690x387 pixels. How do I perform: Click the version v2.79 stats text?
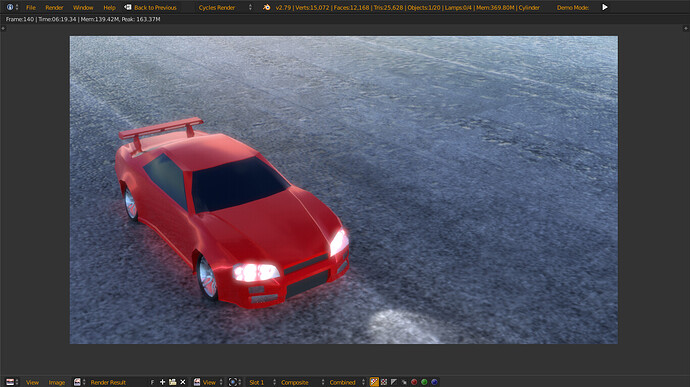407,7
